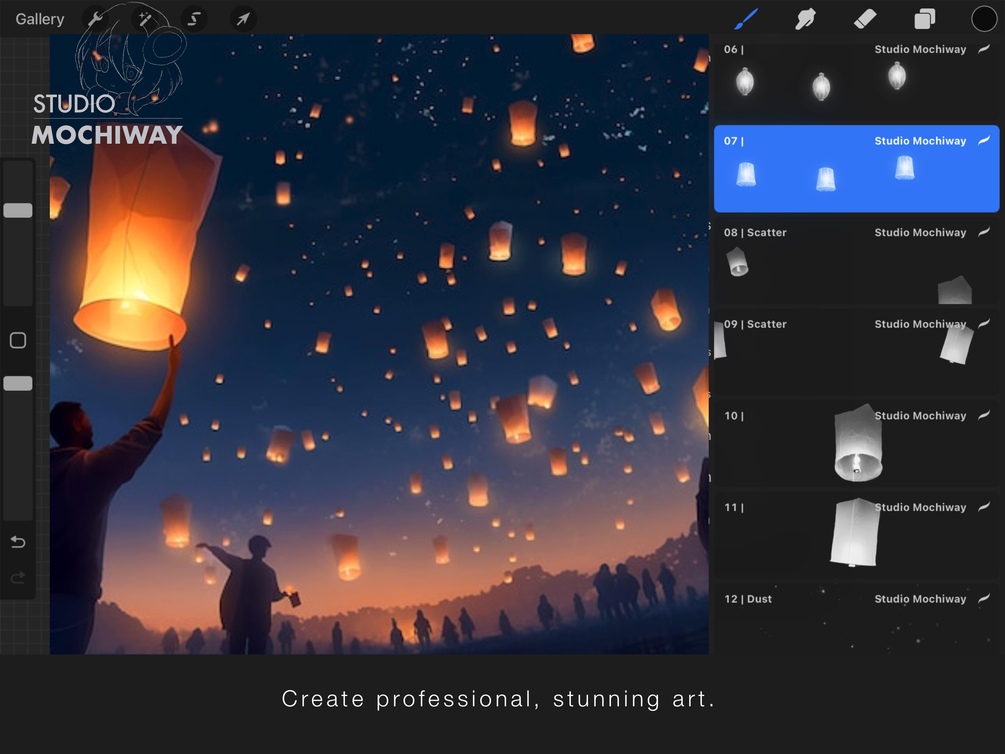Image resolution: width=1005 pixels, height=754 pixels.
Task: Click brush stroke icon on 09 Scatter
Action: [x=984, y=324]
